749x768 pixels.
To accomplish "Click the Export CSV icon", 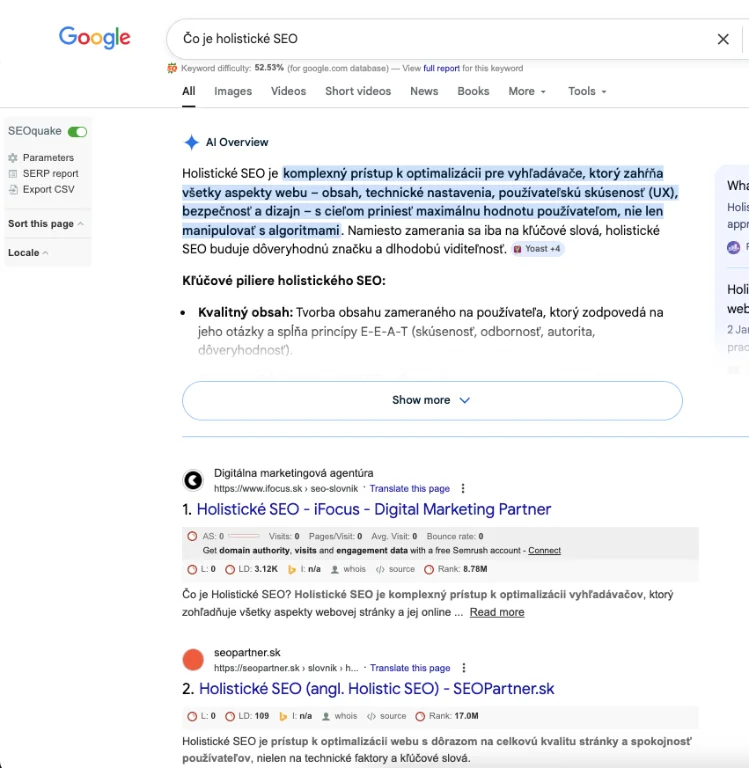I will [x=13, y=189].
